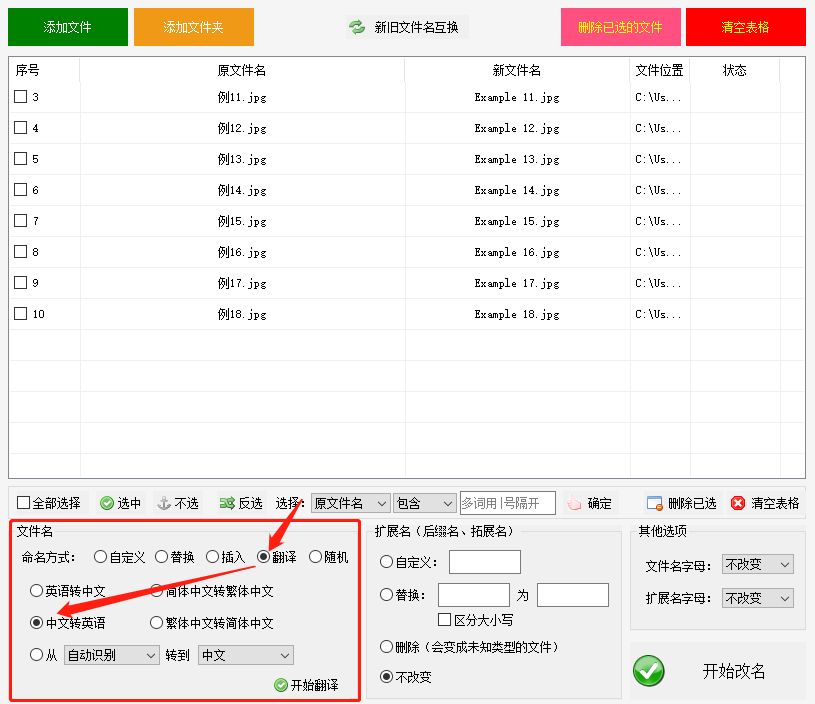Click the 开始改名 label text
The image size is (815, 704).
point(733,671)
